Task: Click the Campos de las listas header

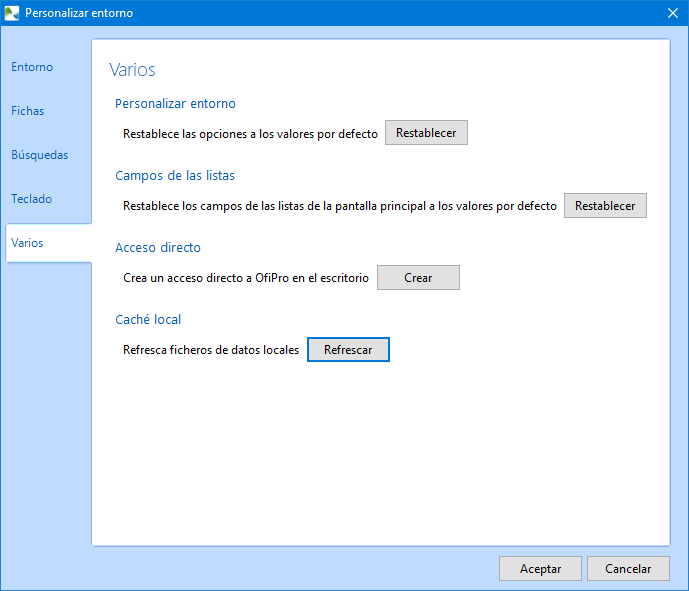Action: point(175,176)
